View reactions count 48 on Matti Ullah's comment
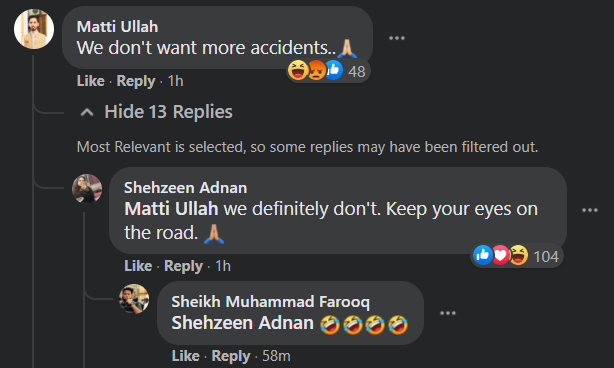Image resolution: width=614 pixels, height=368 pixels. coord(328,71)
